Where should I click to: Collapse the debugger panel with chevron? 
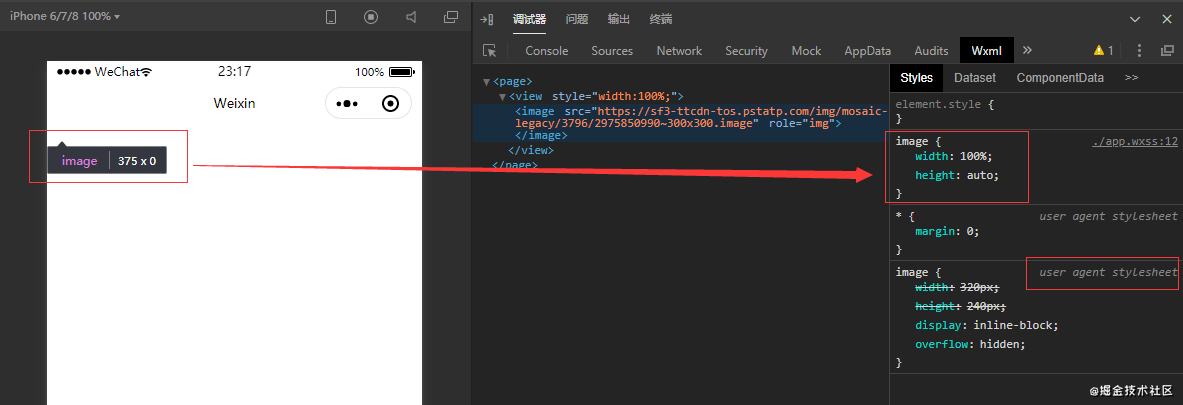1135,20
